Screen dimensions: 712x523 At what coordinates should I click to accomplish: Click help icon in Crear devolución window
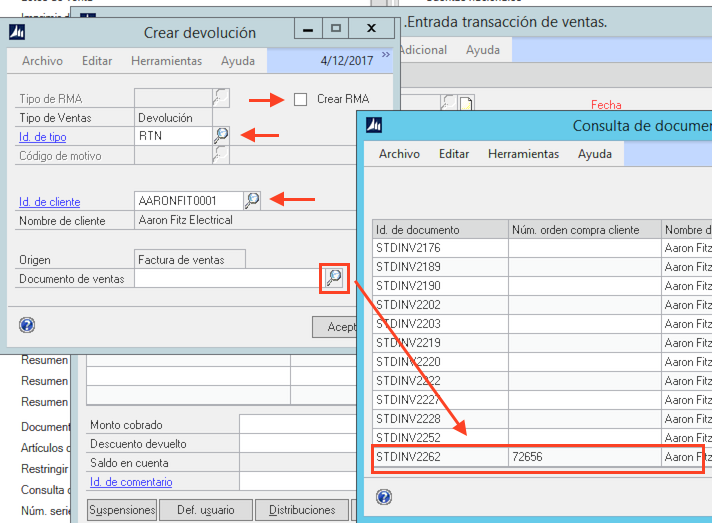27,325
